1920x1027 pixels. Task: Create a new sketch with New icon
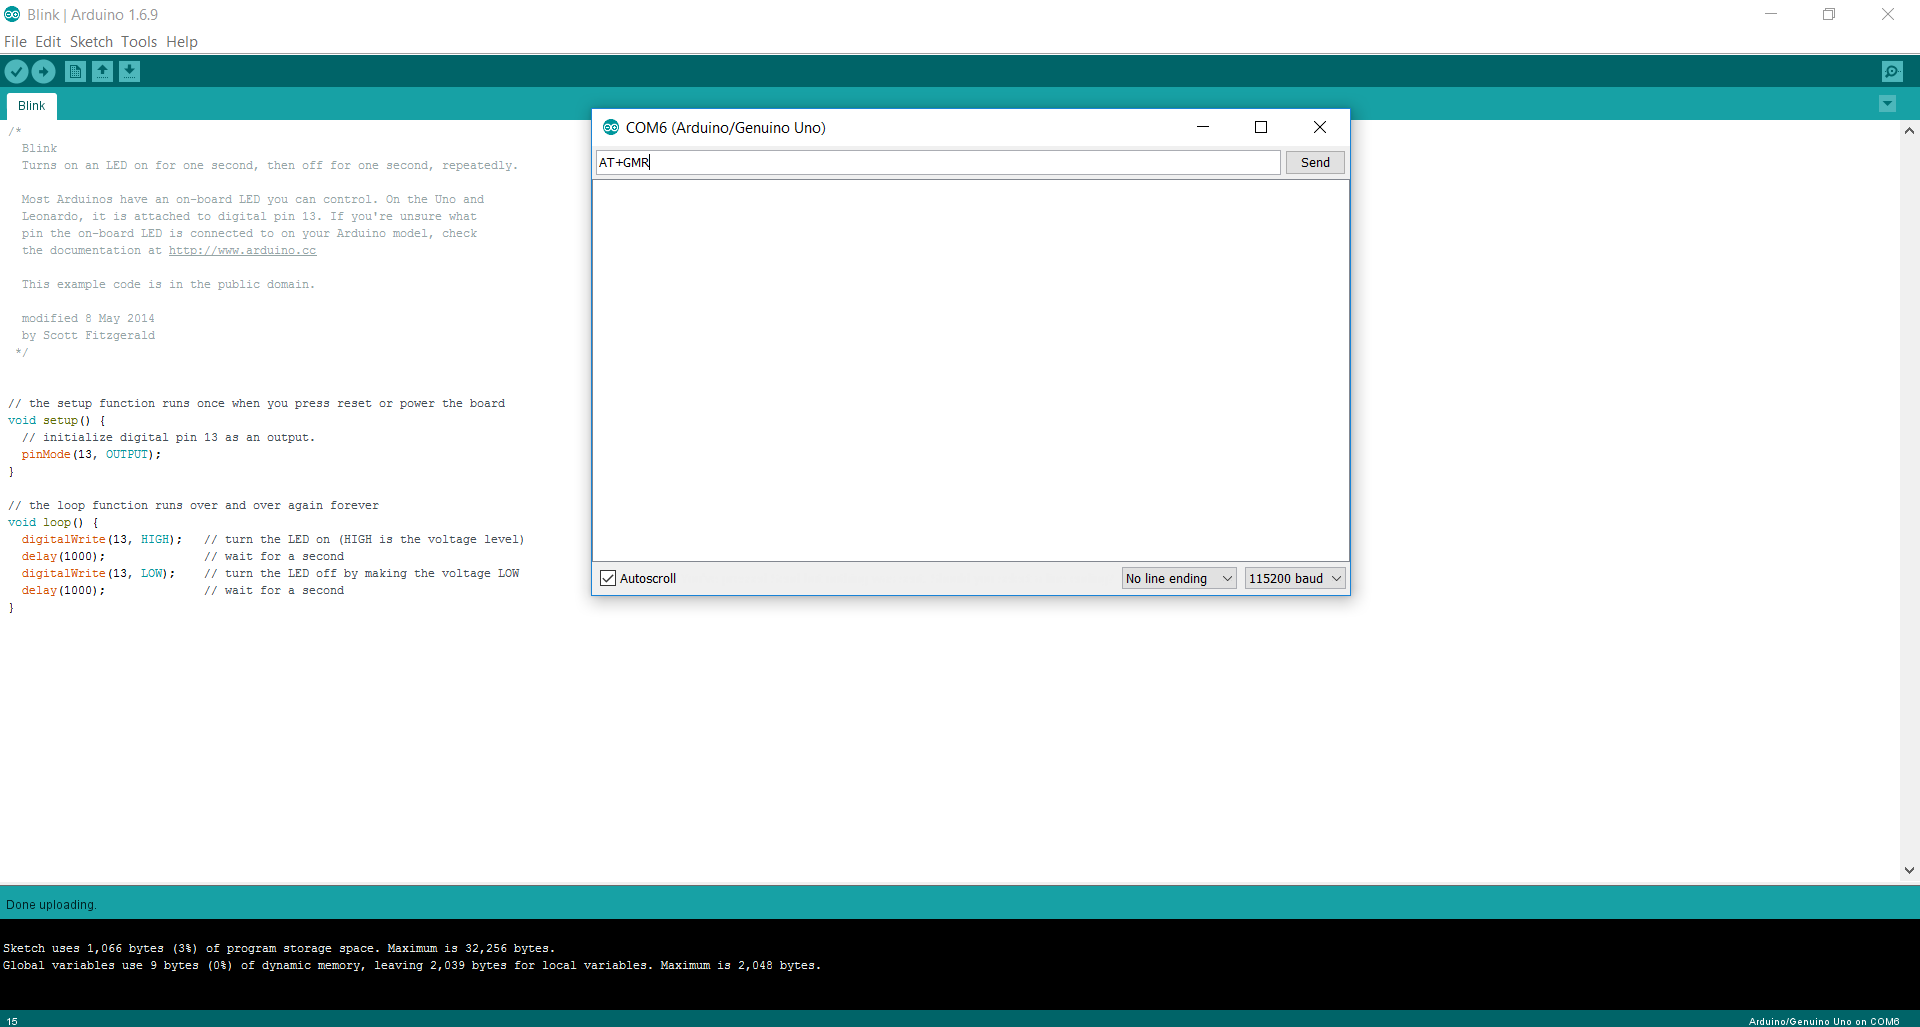[x=75, y=71]
